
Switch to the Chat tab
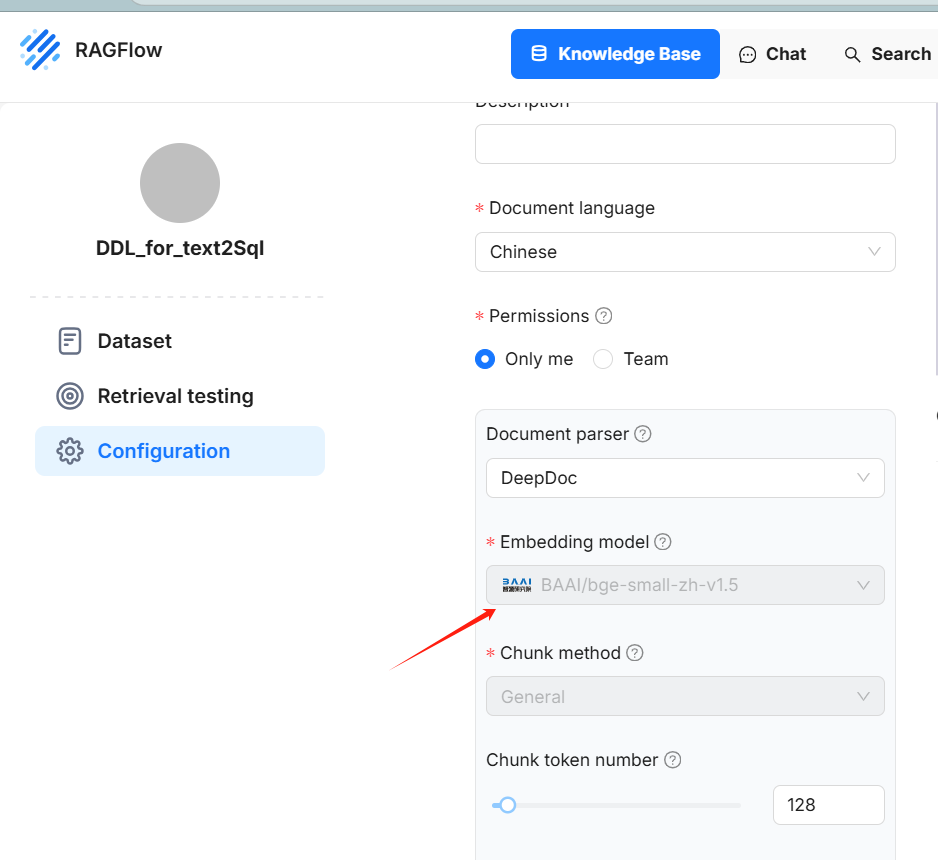(x=772, y=54)
